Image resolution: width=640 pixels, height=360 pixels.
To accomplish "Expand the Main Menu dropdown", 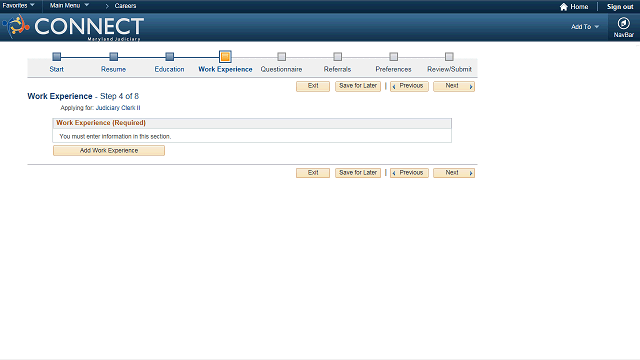I will 69,5.
